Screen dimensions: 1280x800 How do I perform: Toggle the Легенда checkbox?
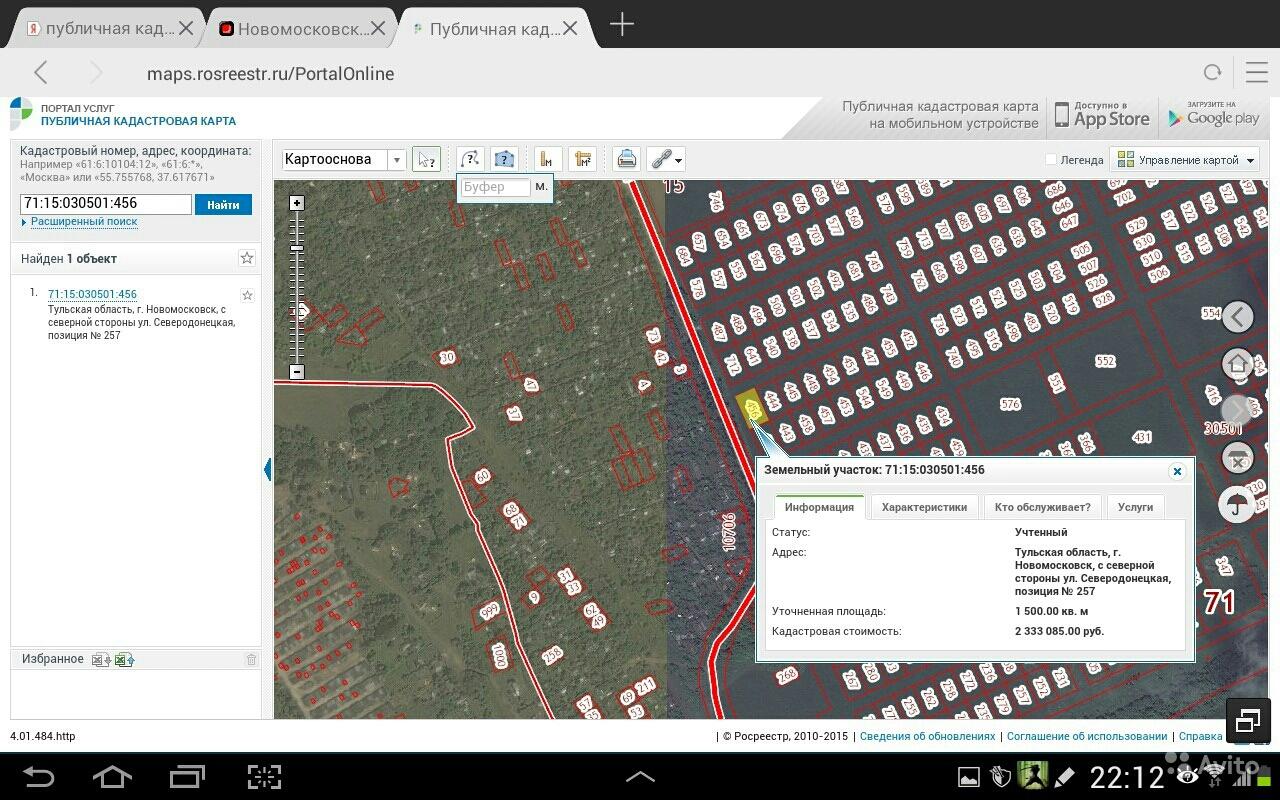coord(1051,160)
